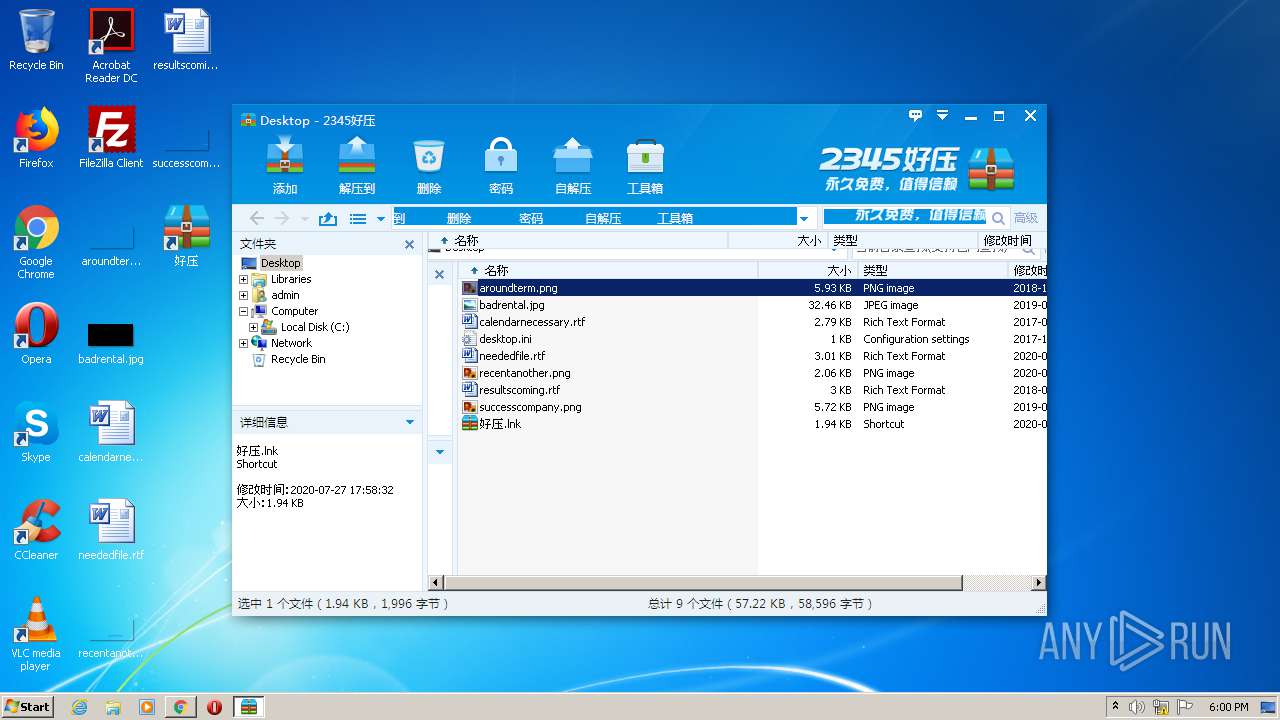Click the scrollbar right arrow in file list
Screen dimensions: 1280x720
(1039, 582)
